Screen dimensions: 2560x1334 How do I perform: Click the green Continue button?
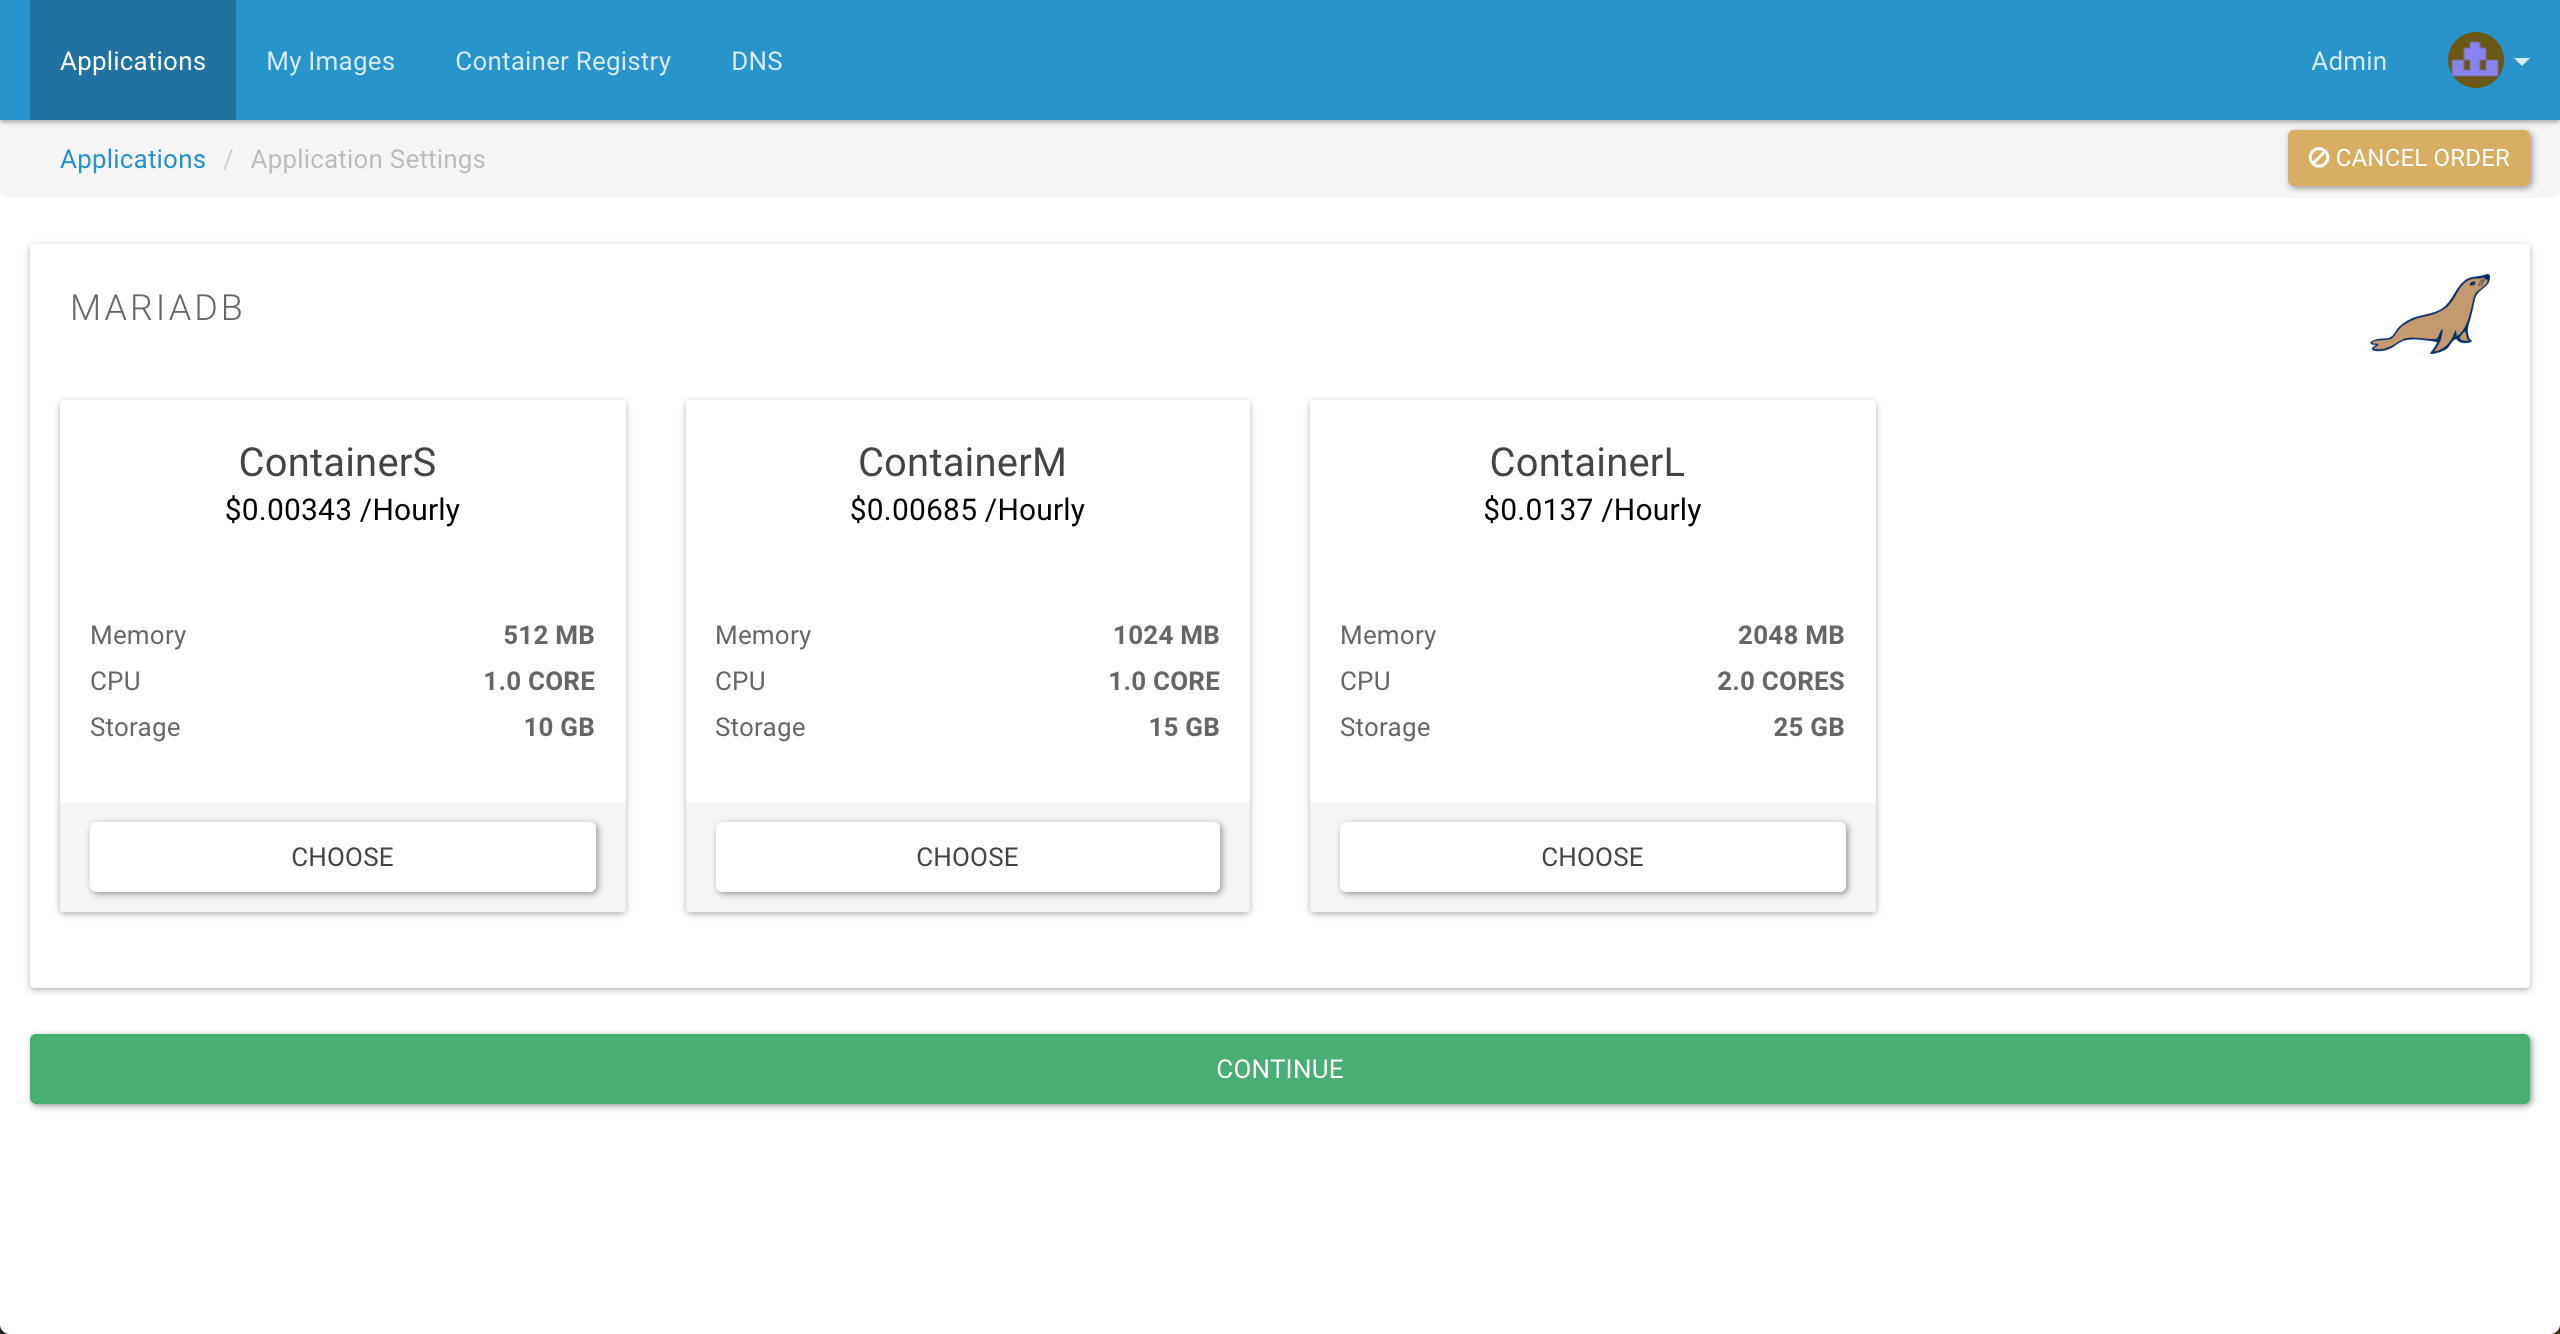tap(1280, 1069)
